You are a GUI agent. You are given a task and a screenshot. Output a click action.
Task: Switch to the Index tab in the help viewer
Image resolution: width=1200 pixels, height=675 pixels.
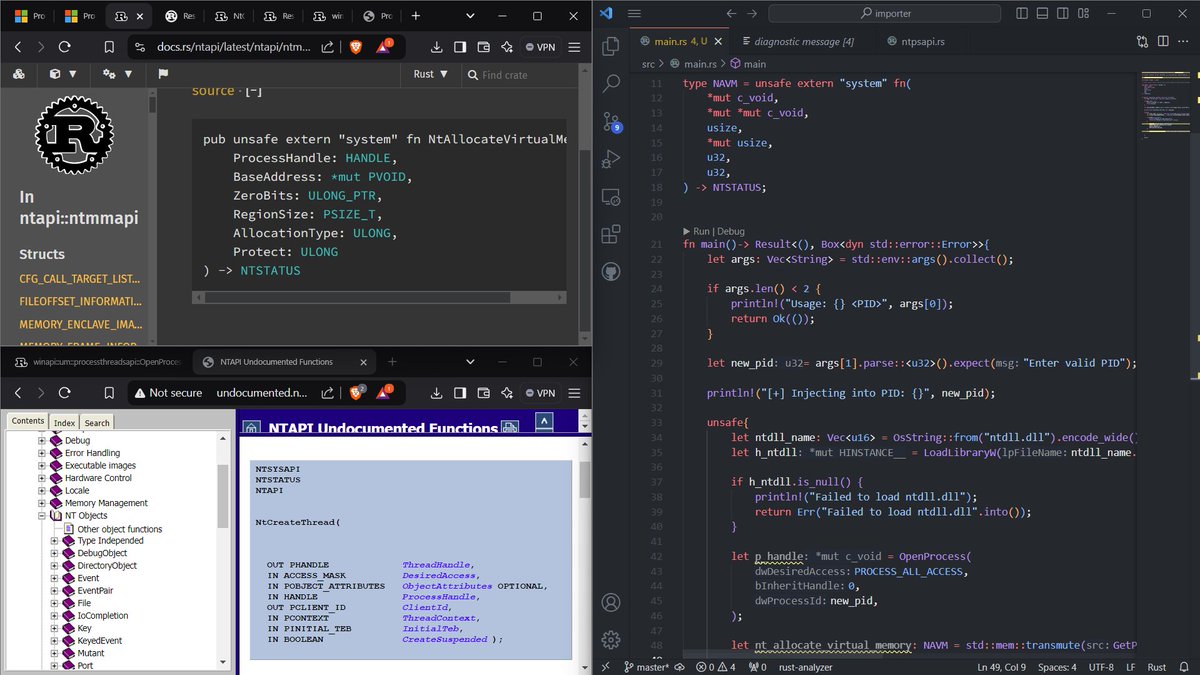click(63, 422)
